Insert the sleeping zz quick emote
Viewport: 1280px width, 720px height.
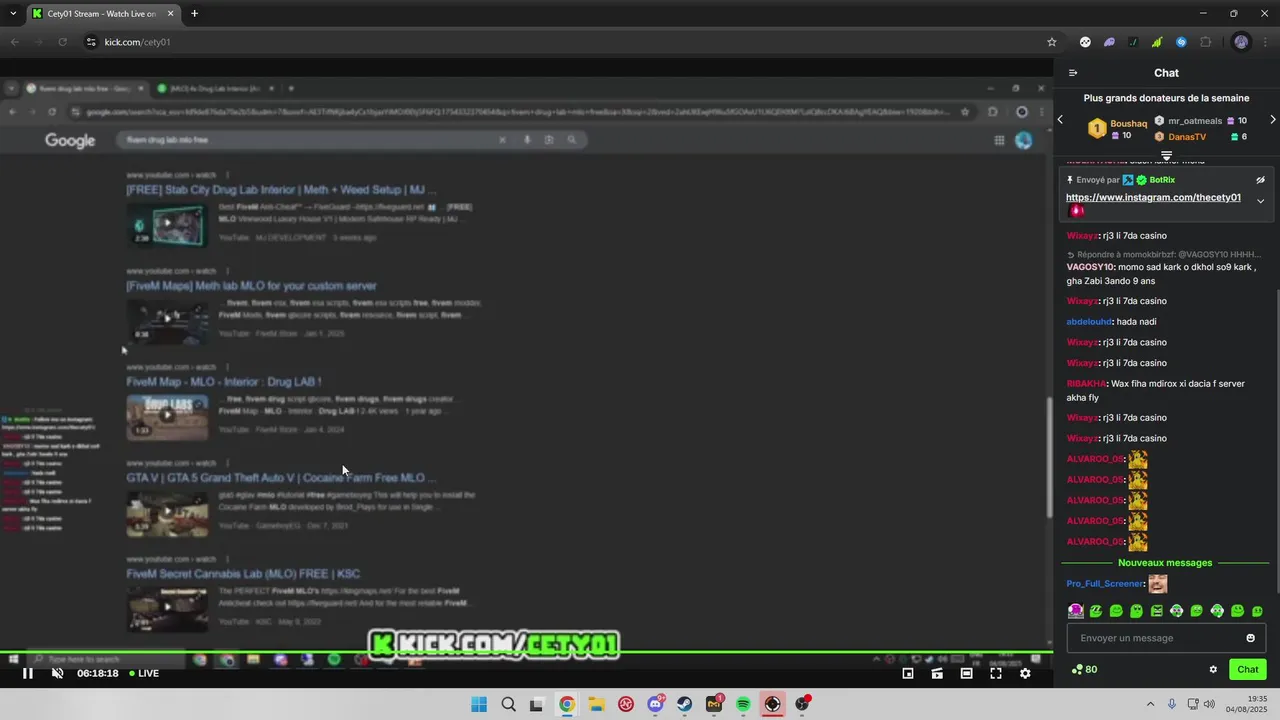click(x=1096, y=611)
